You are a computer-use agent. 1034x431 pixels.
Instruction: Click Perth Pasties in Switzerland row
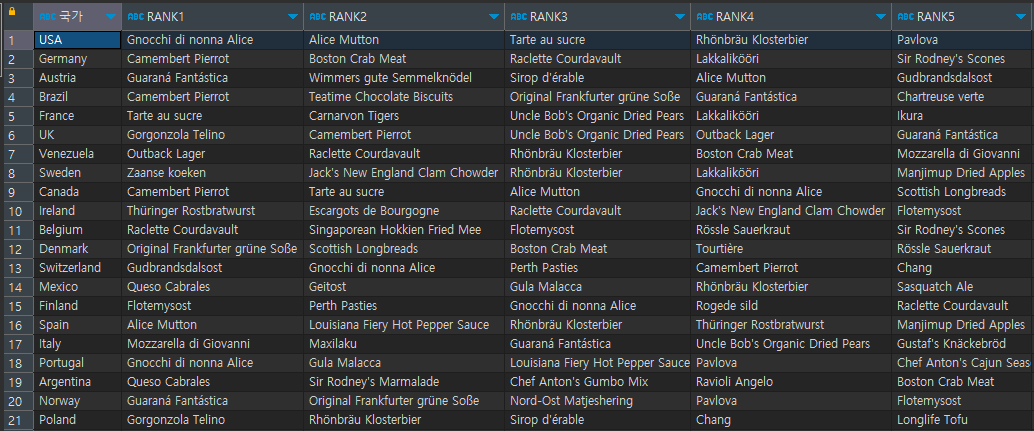[597, 268]
